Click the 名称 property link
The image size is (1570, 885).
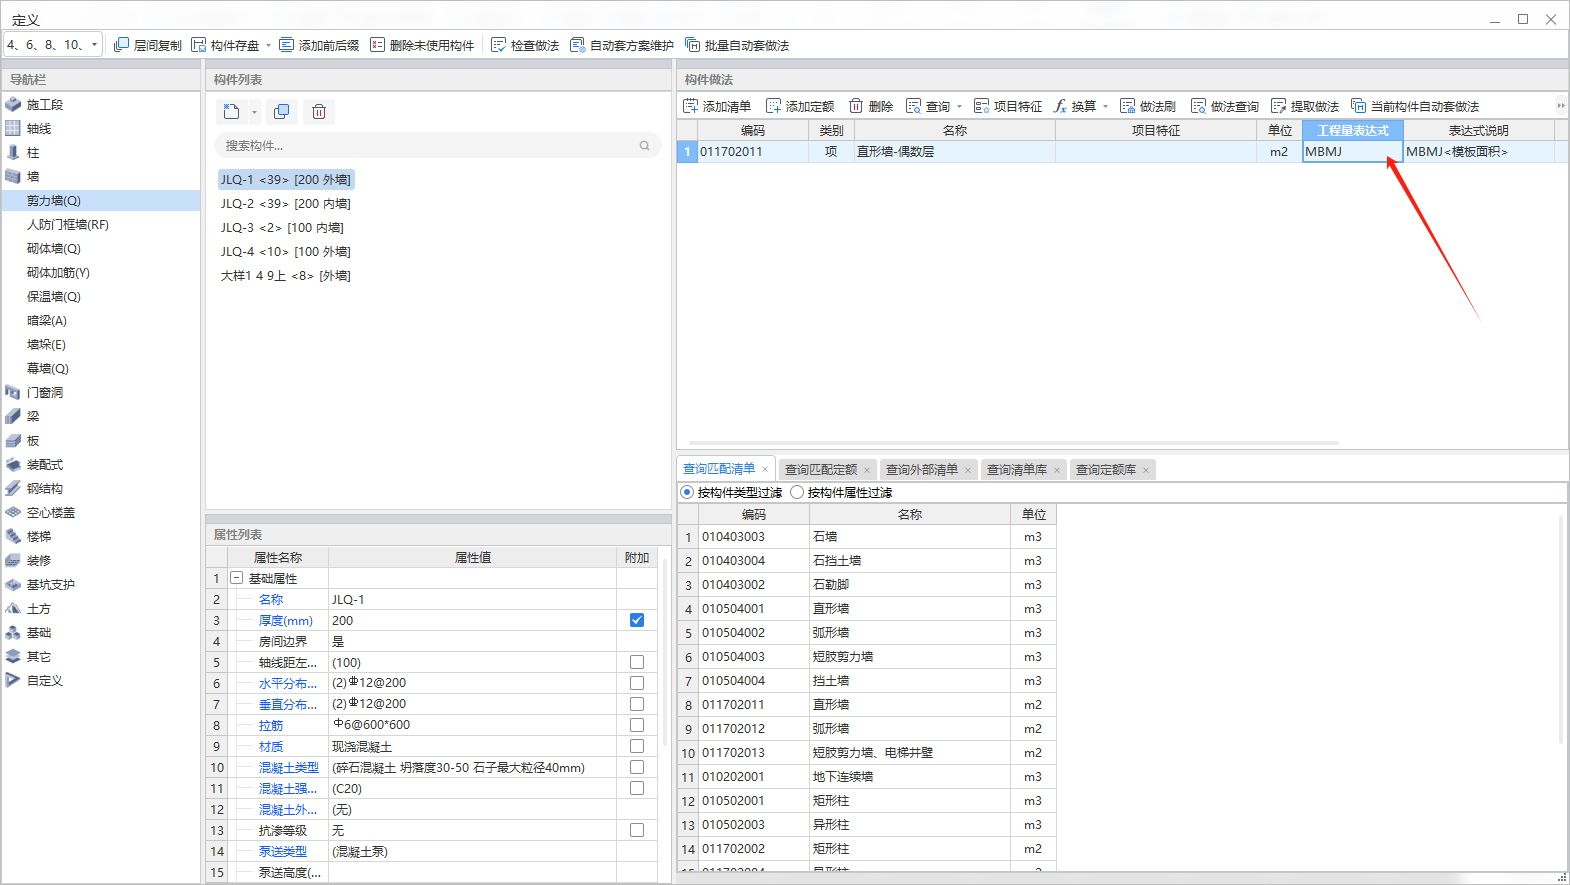(x=271, y=599)
